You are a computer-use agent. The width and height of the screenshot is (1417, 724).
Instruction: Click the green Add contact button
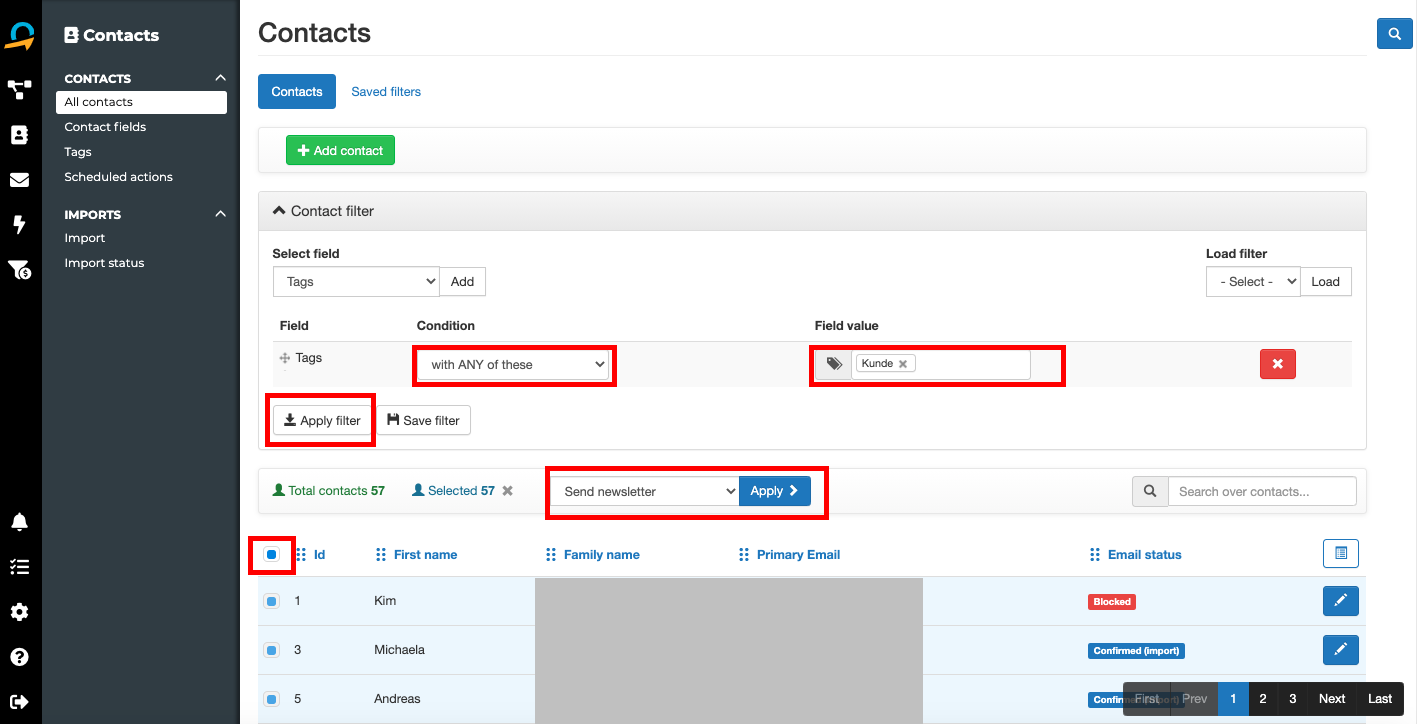340,151
